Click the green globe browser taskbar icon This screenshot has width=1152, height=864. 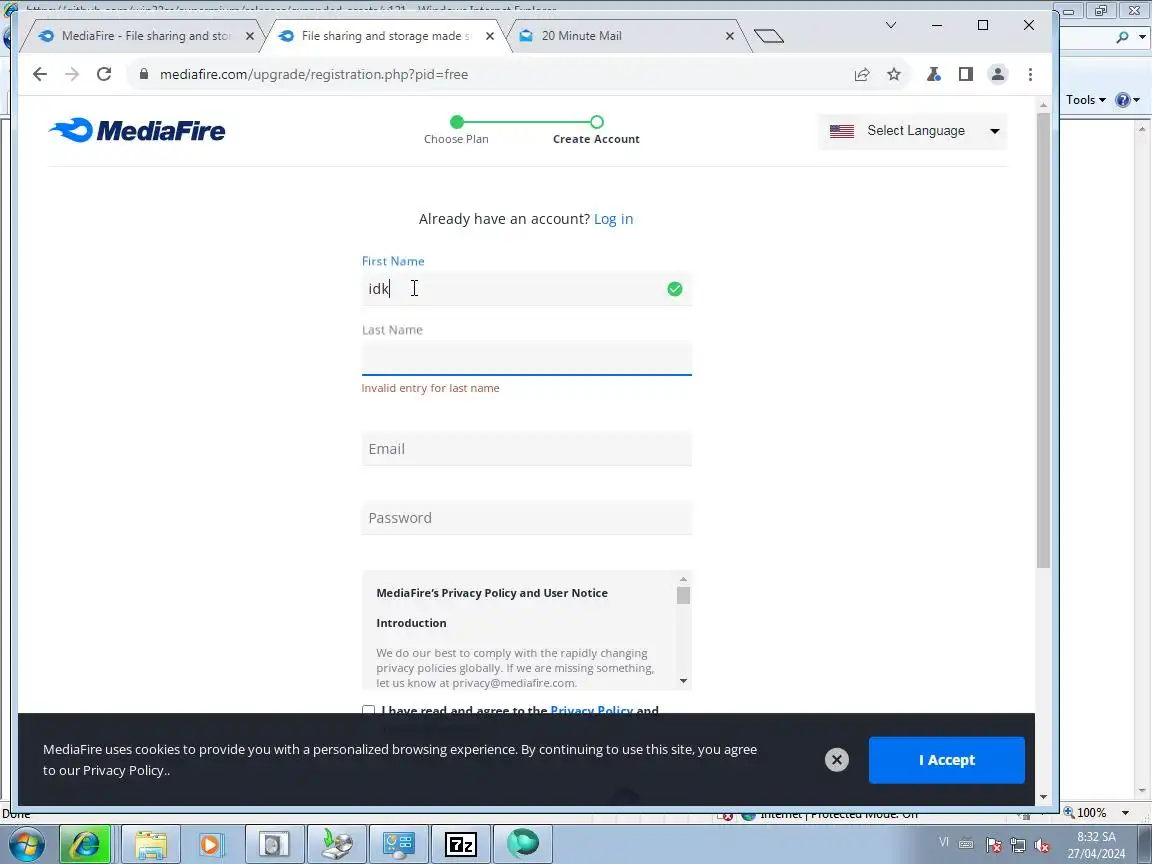[x=522, y=845]
